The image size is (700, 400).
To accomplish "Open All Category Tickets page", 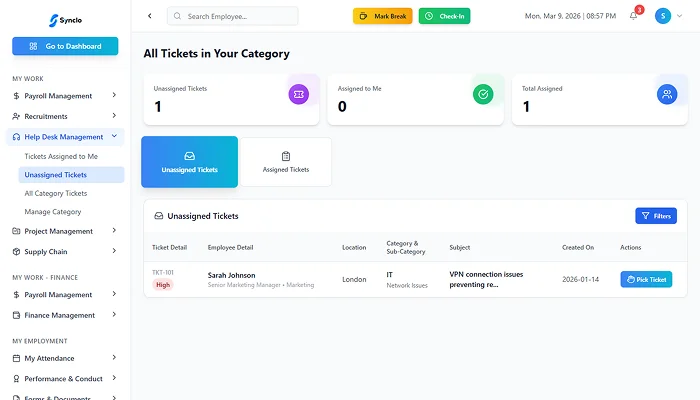I will tap(56, 193).
